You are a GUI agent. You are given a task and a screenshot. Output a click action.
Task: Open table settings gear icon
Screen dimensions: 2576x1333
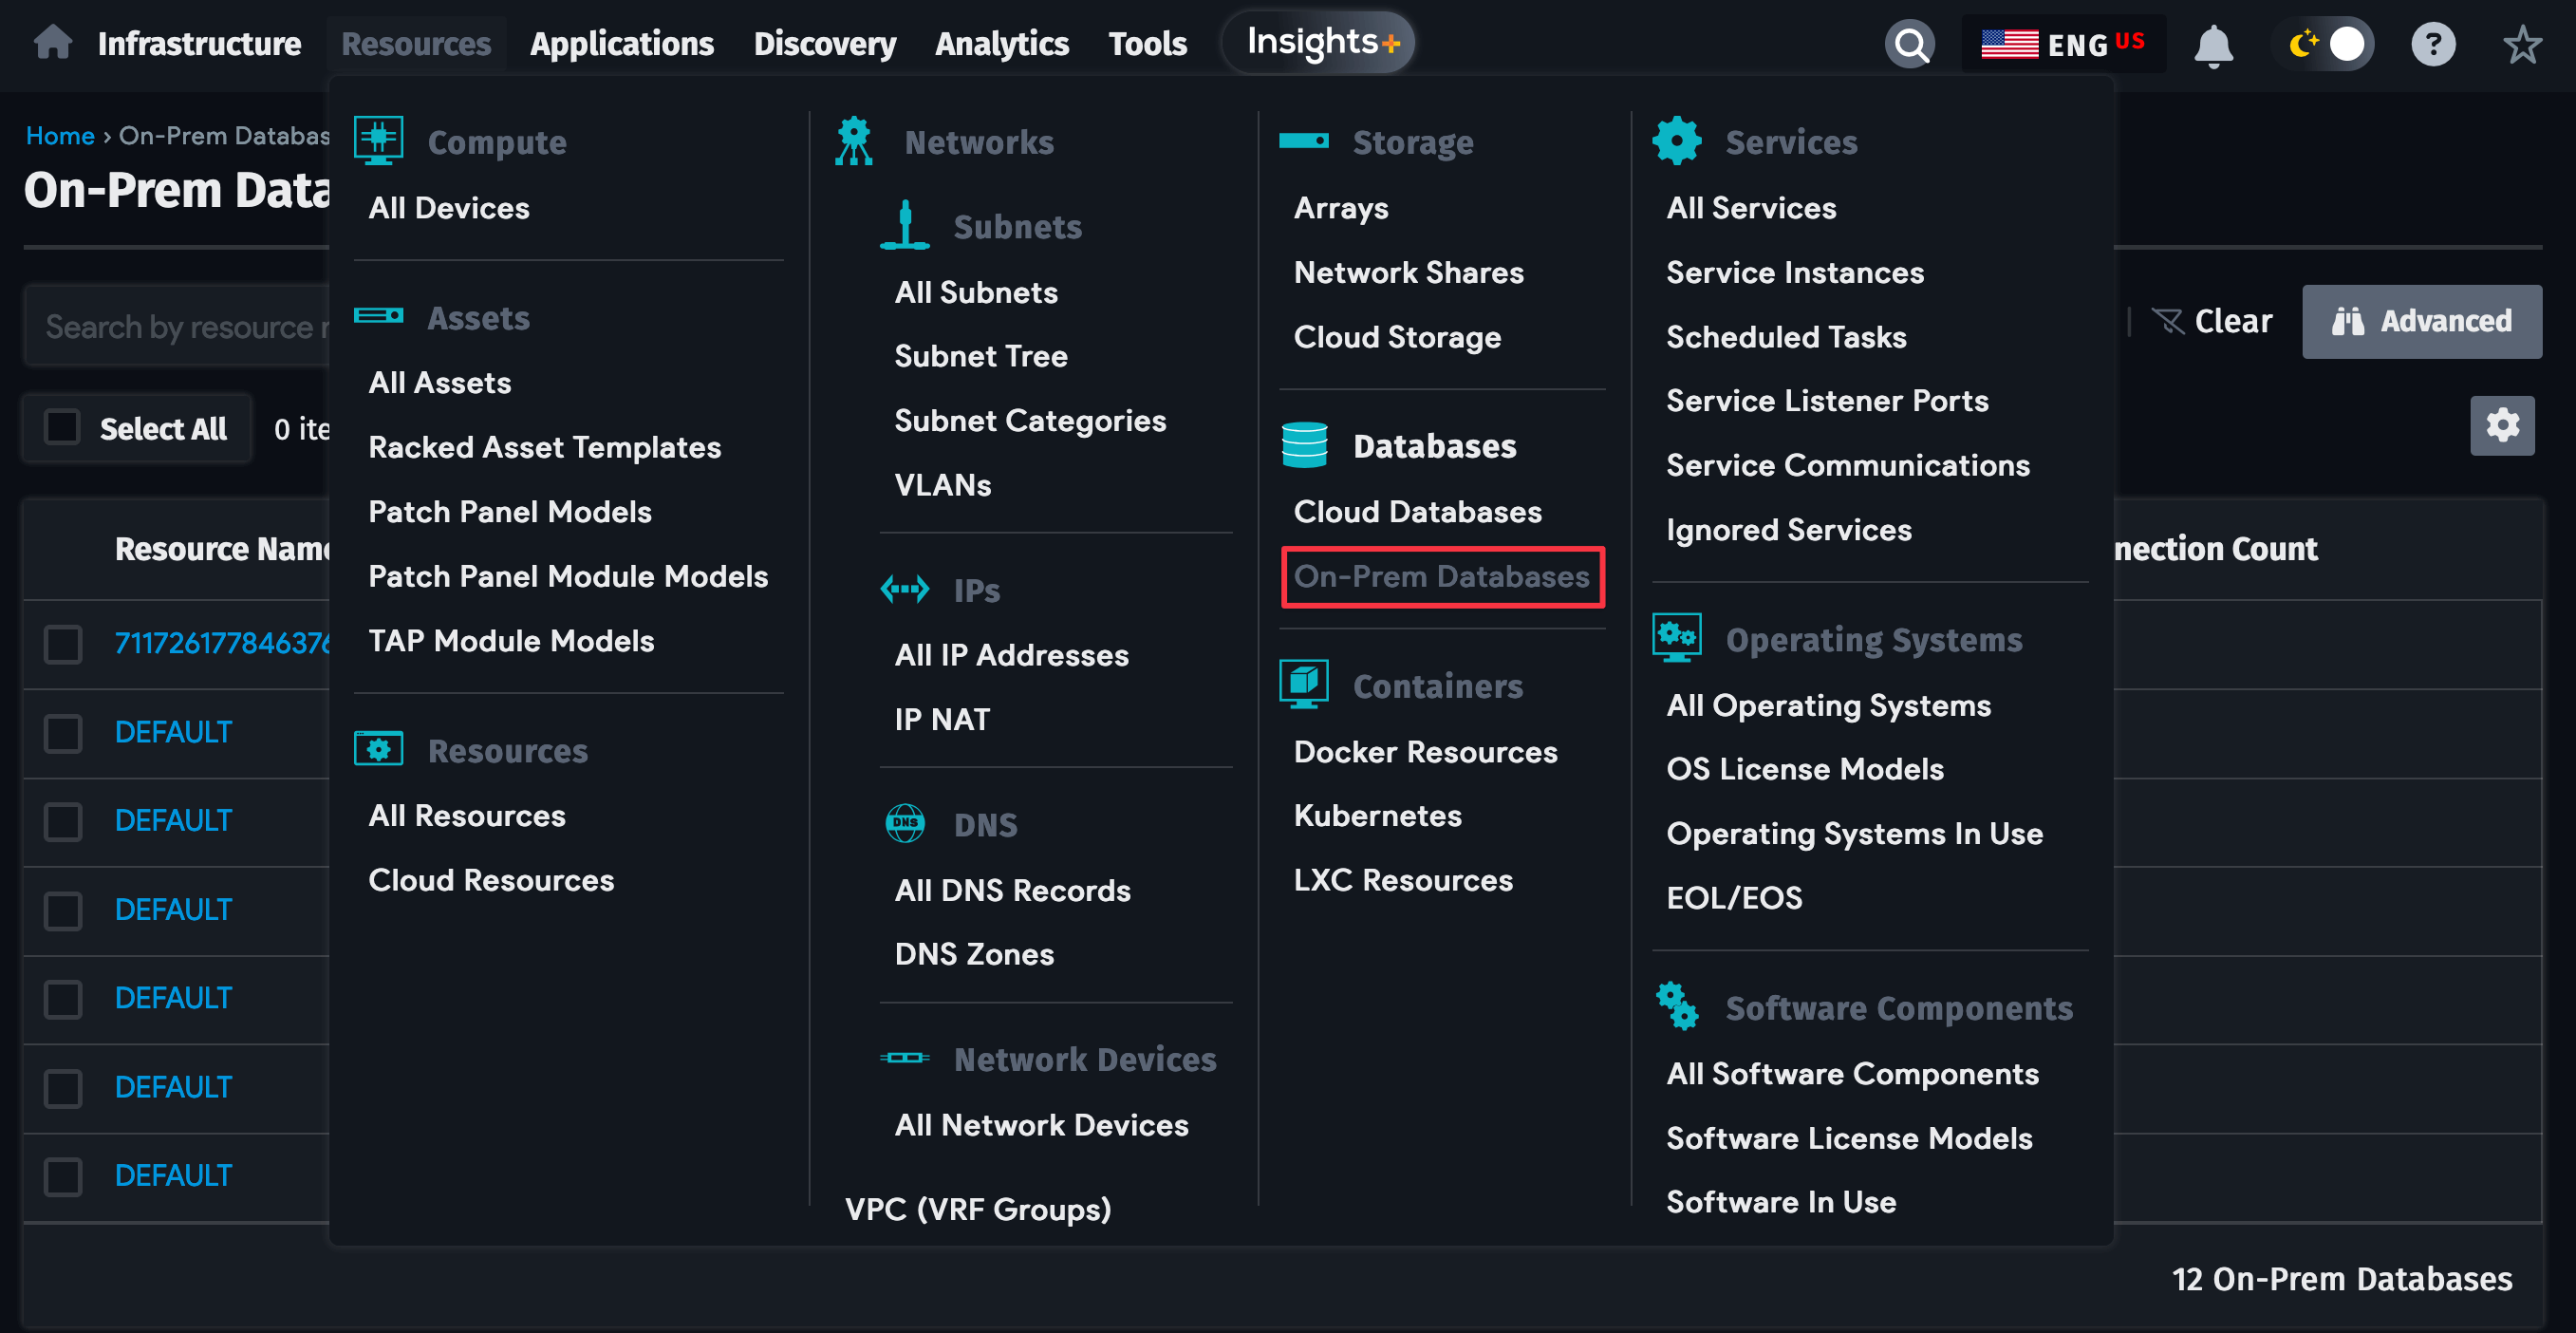pyautogui.click(x=2501, y=425)
